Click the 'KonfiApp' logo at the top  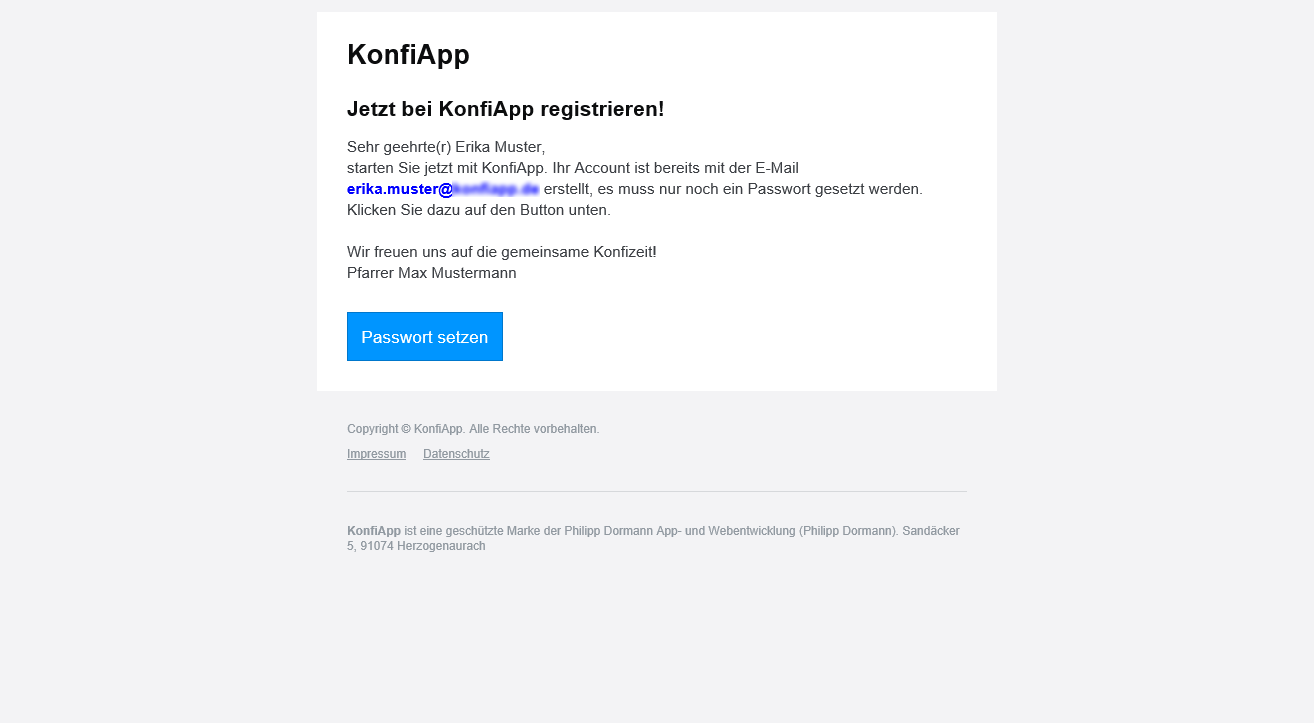(408, 54)
